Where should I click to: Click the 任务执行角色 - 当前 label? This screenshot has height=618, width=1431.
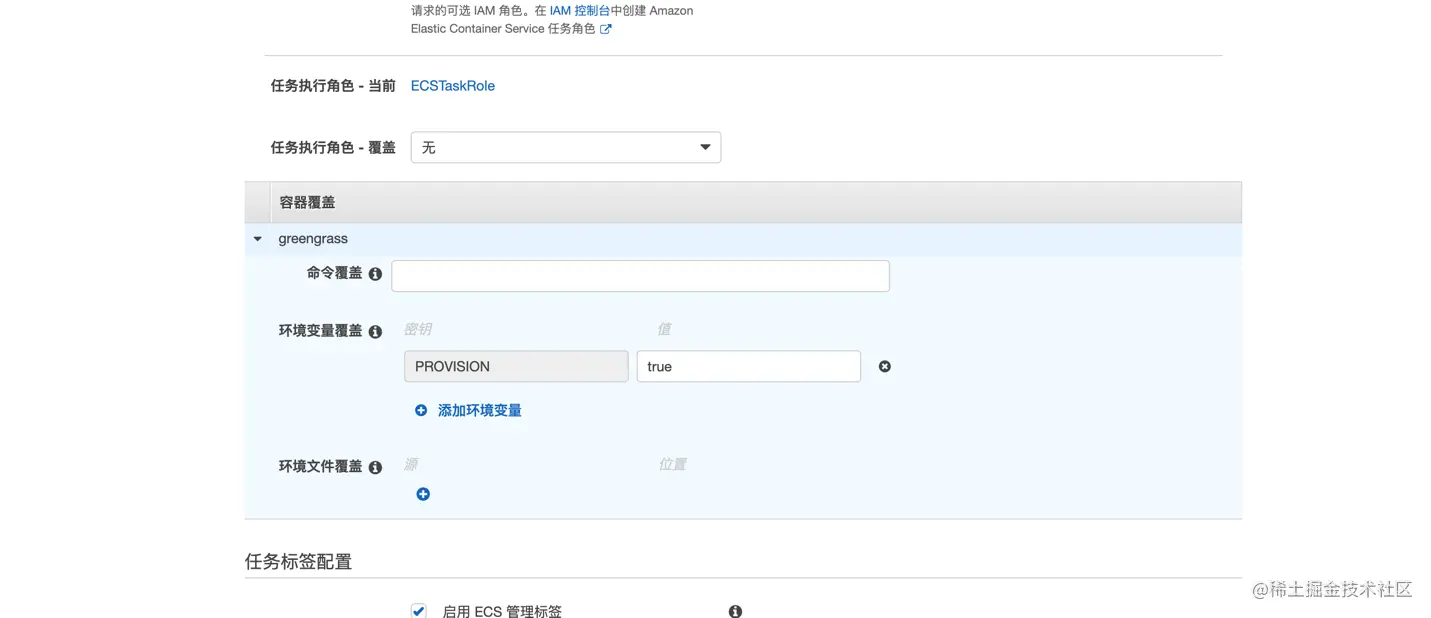coord(333,86)
